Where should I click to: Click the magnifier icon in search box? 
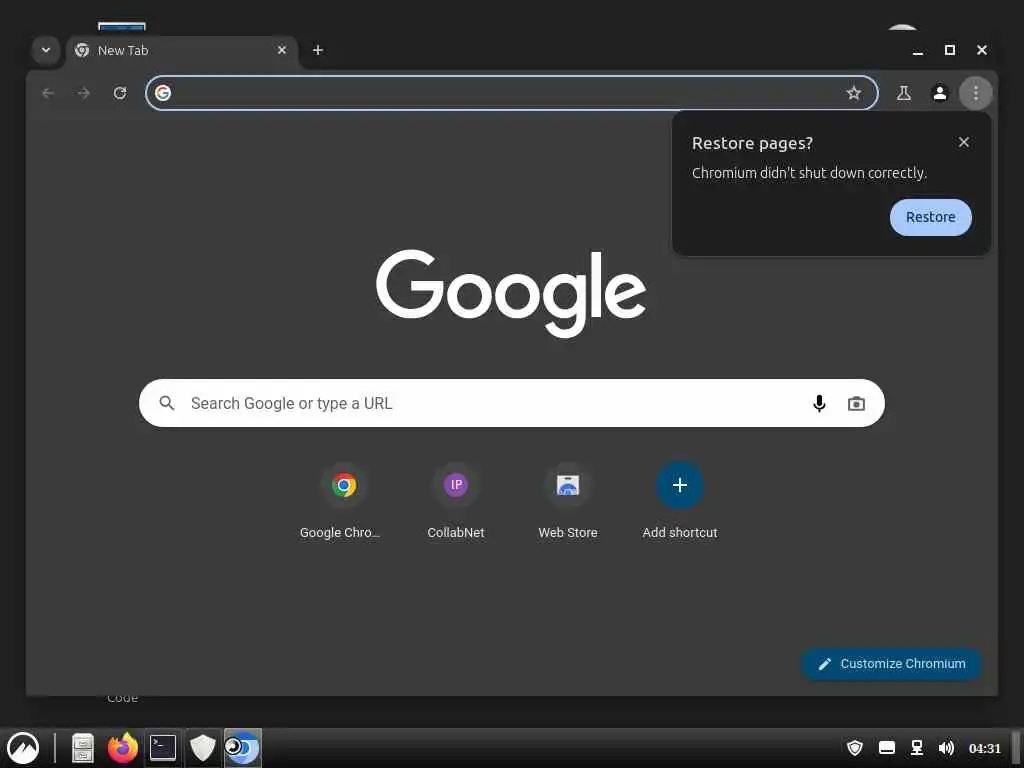pos(167,403)
